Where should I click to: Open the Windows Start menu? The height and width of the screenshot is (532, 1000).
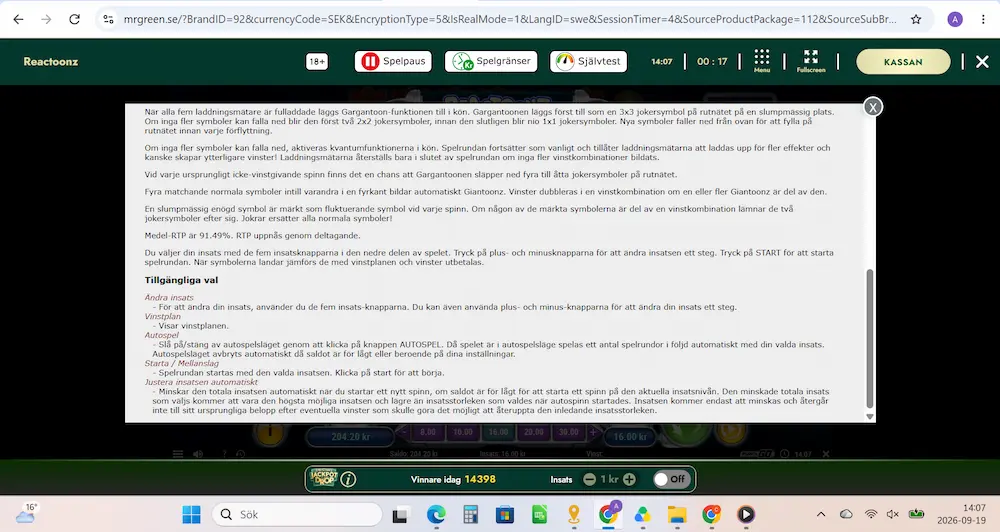(x=191, y=514)
